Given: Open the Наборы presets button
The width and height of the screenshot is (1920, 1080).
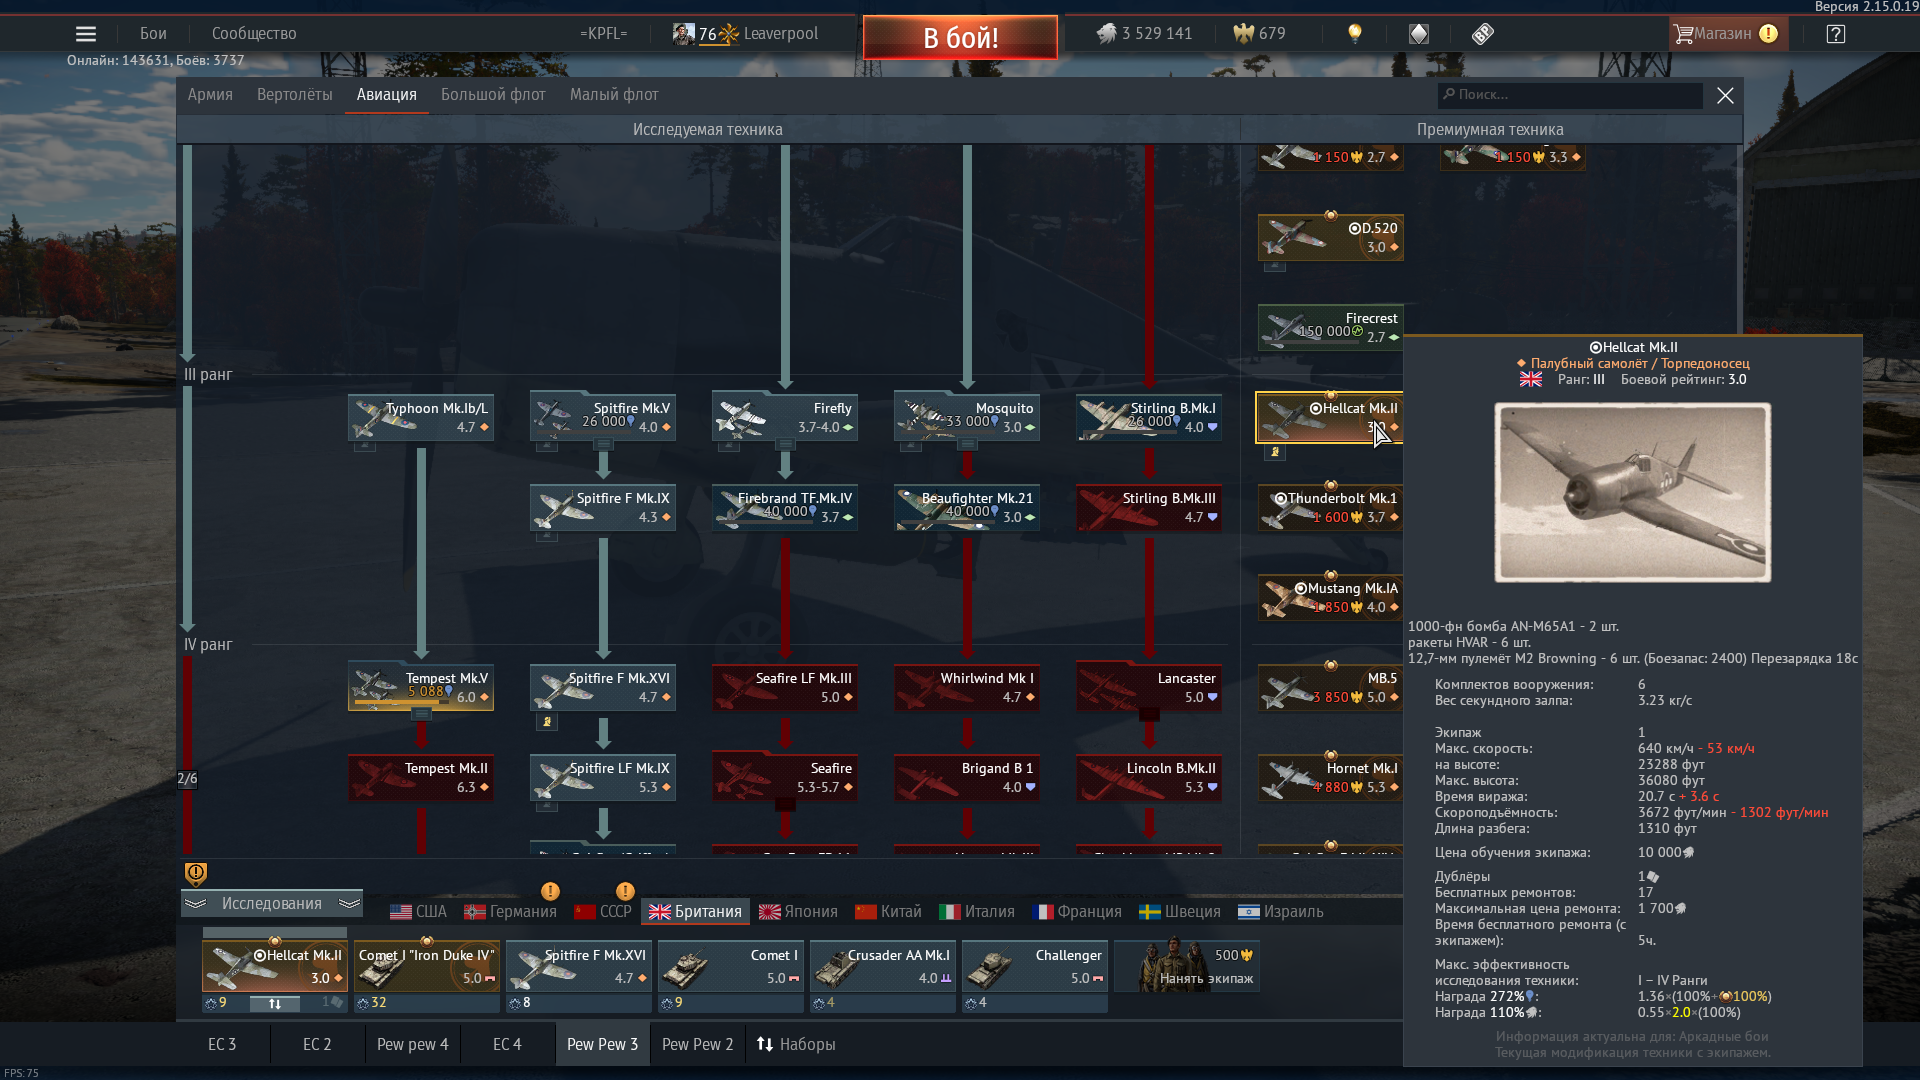Looking at the screenshot, I should click(x=796, y=1044).
